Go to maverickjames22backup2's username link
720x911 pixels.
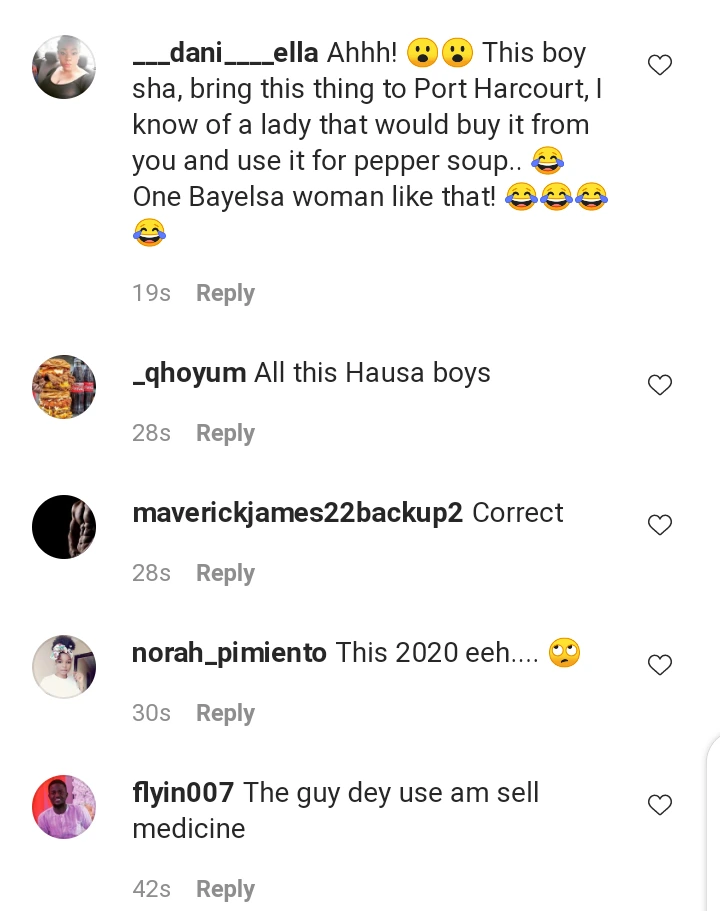coord(297,513)
